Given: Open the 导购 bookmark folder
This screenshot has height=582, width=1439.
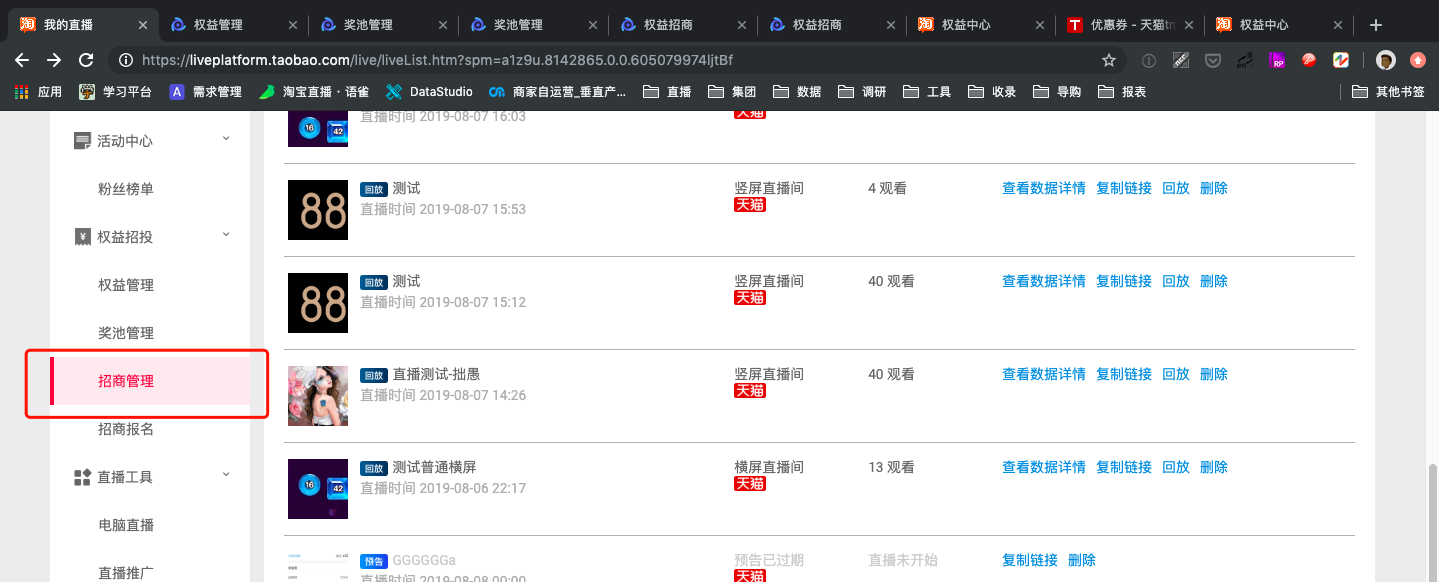Looking at the screenshot, I should tap(1057, 91).
